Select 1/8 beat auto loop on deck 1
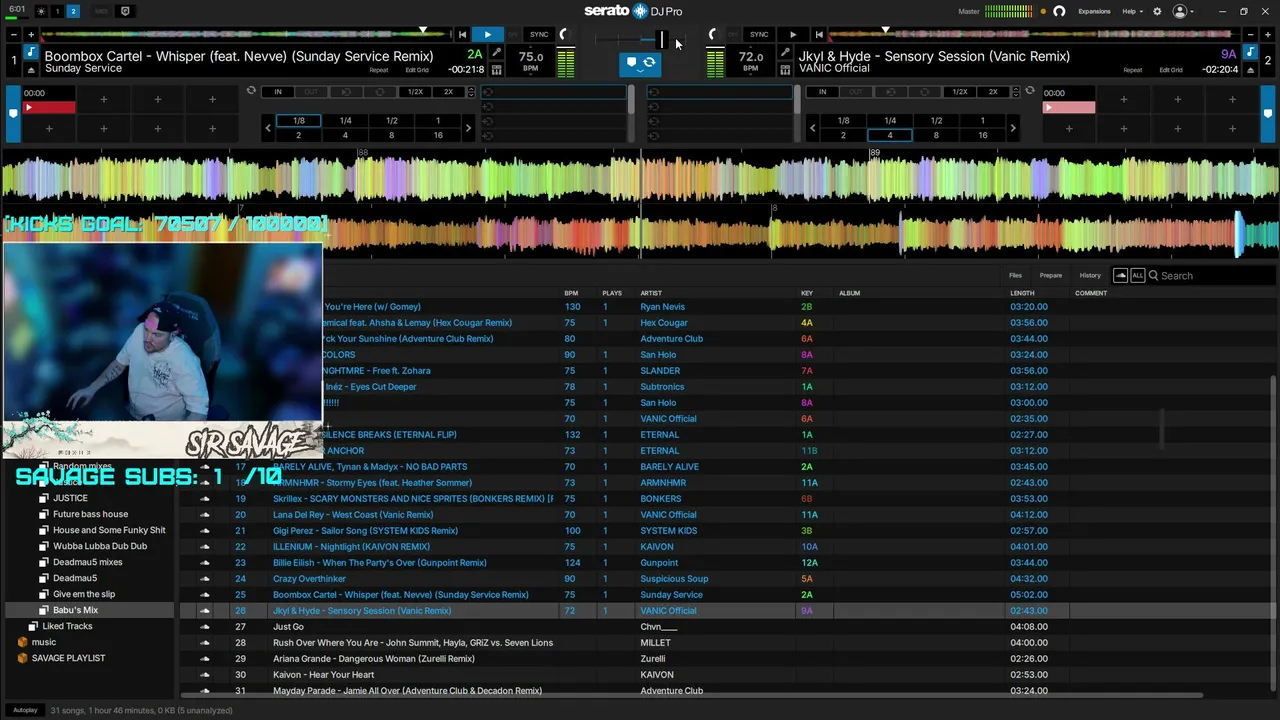Screen dimensions: 1280x720 [x=298, y=120]
